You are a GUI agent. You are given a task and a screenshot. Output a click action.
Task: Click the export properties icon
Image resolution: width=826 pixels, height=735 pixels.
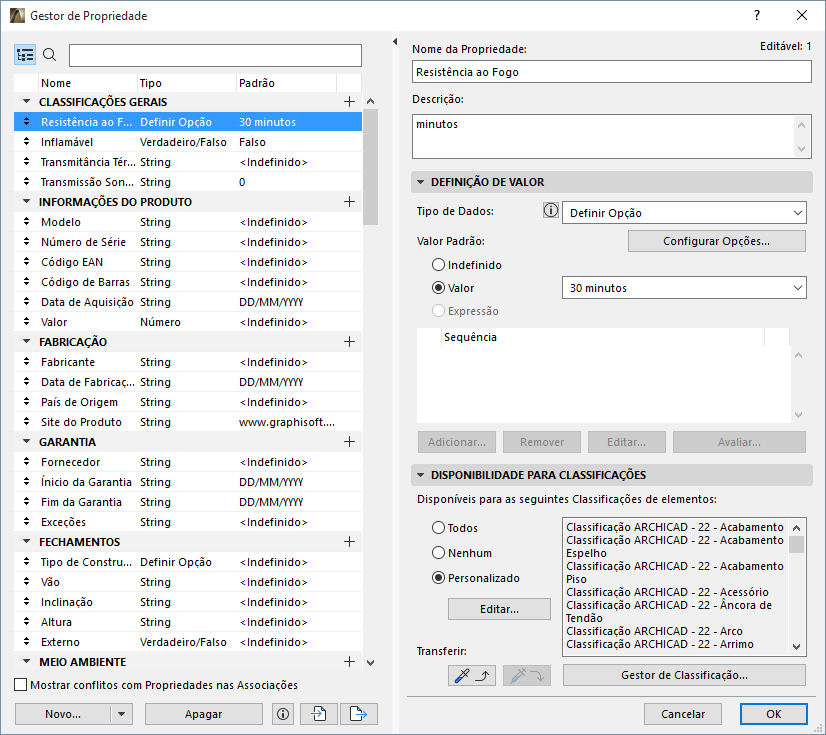358,714
